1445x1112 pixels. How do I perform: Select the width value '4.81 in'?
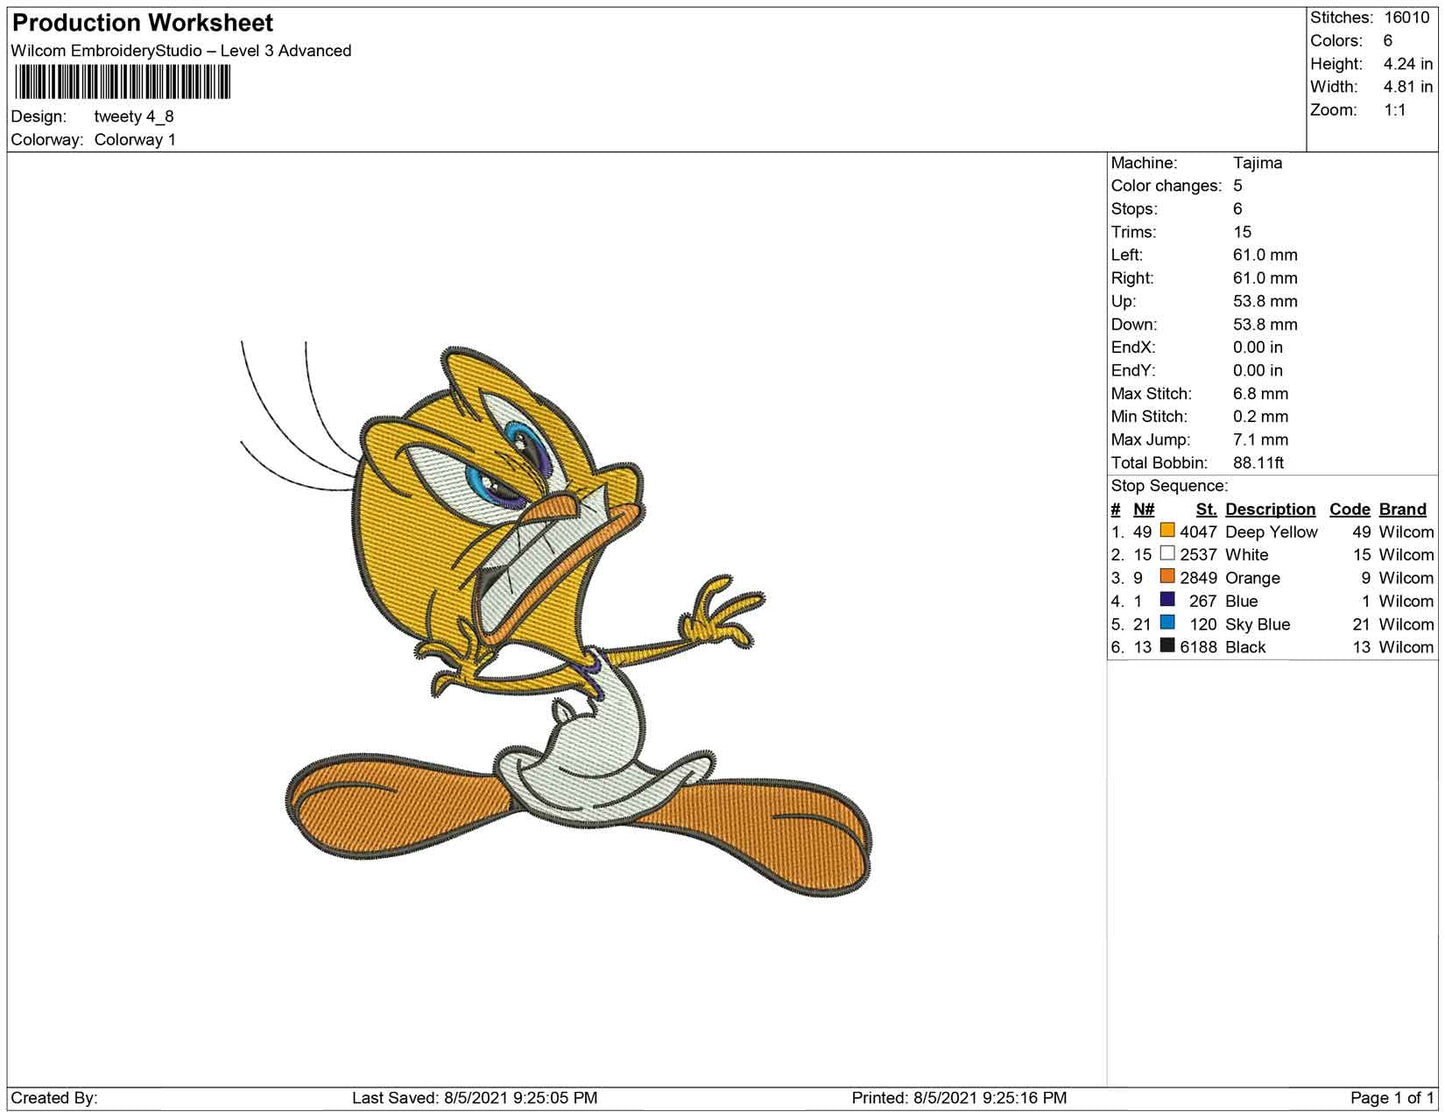pos(1408,87)
